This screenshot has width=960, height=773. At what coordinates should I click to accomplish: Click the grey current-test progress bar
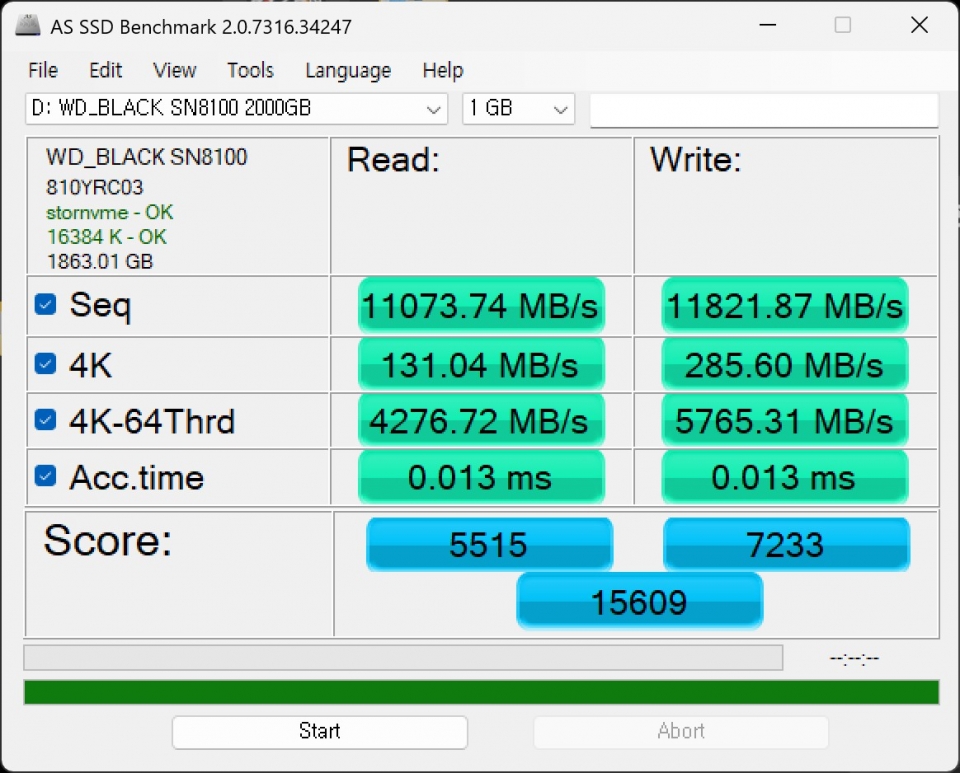click(x=403, y=657)
